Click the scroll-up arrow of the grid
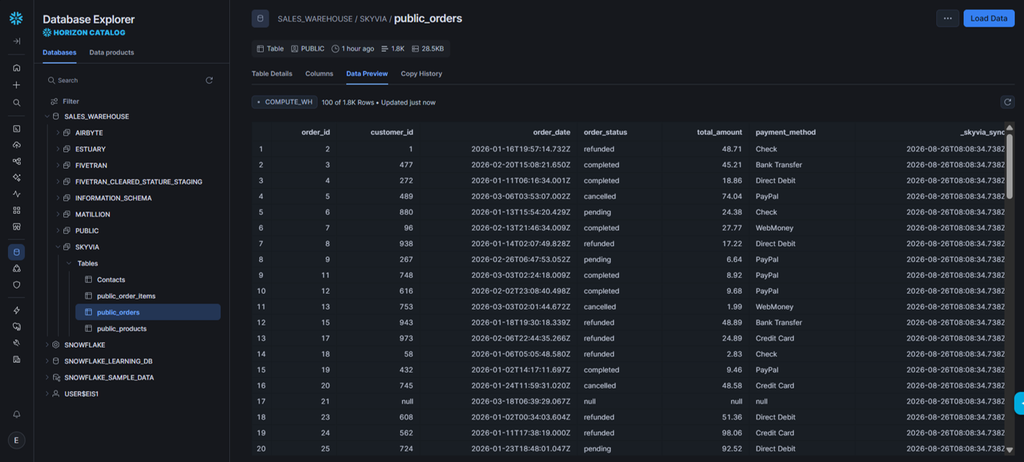Image resolution: width=1024 pixels, height=462 pixels. pos(1009,128)
